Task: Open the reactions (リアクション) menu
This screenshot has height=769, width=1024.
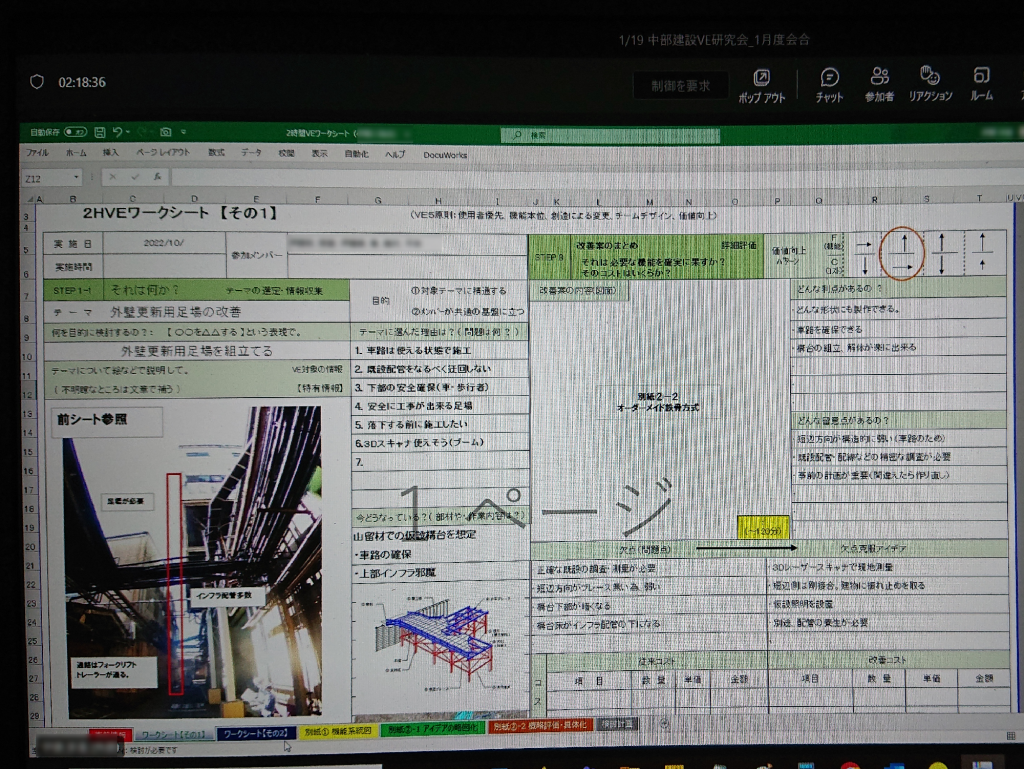Action: click(930, 84)
